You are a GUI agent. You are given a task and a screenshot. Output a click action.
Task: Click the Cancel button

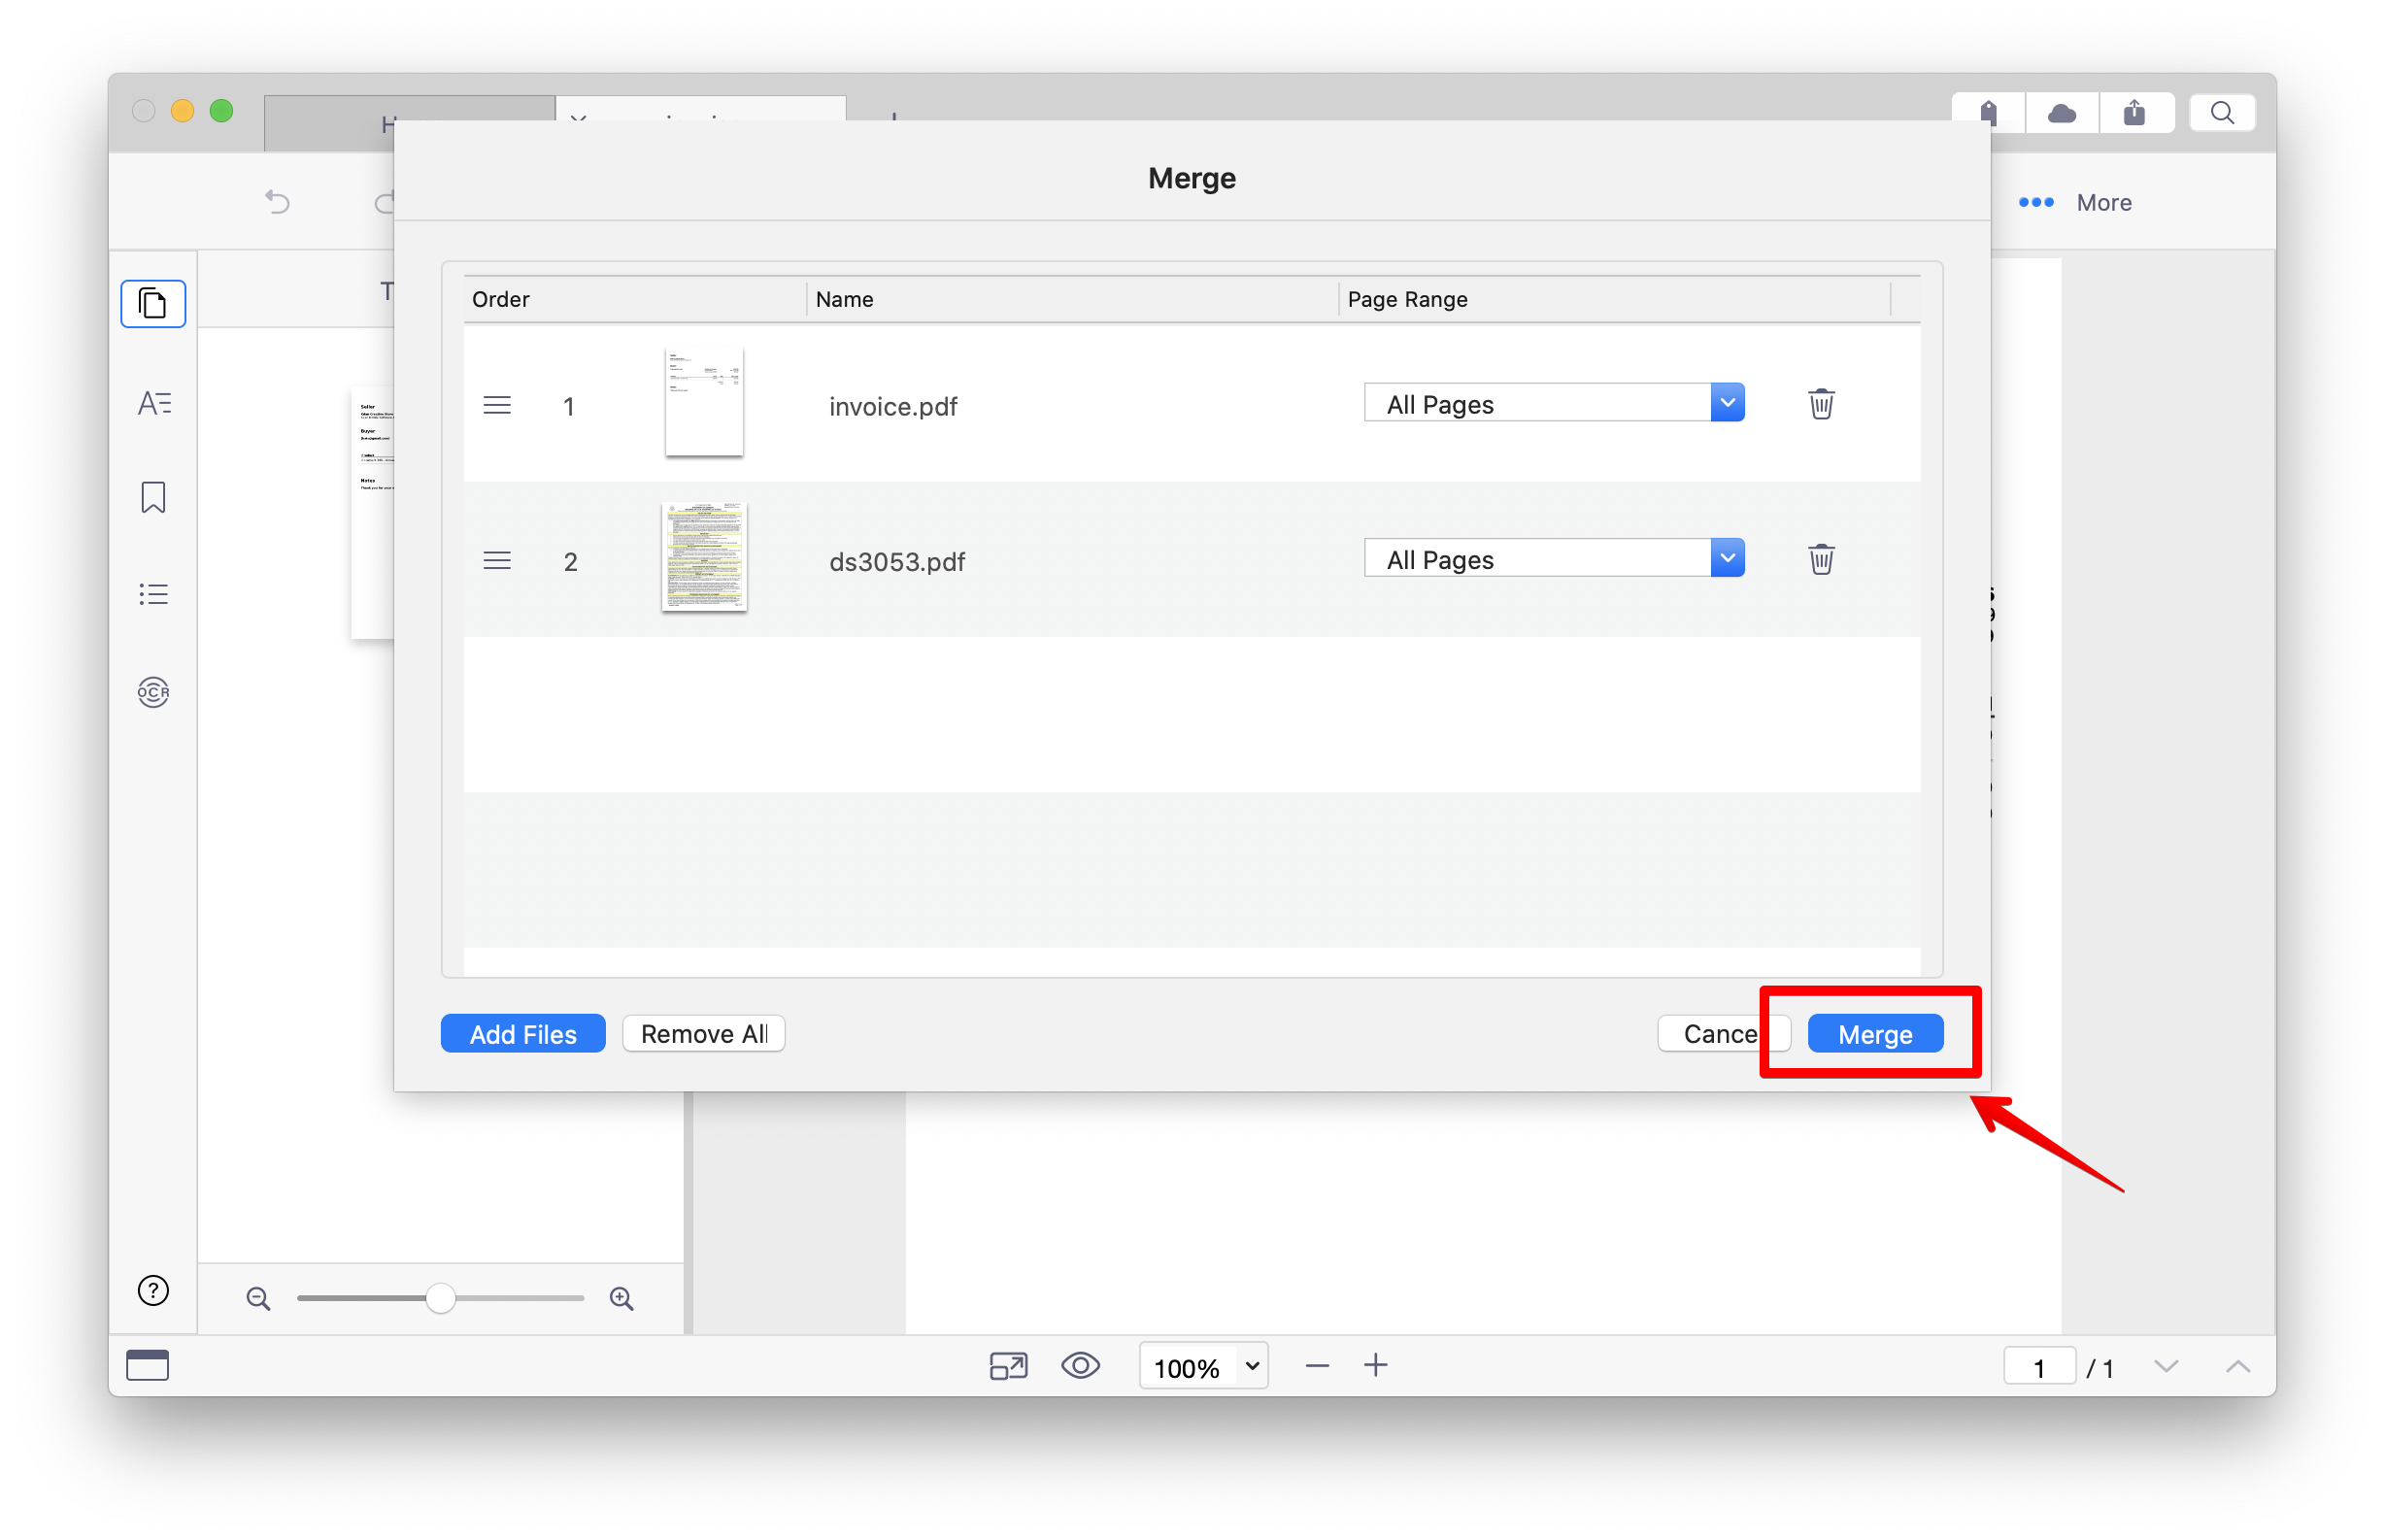point(1723,1033)
